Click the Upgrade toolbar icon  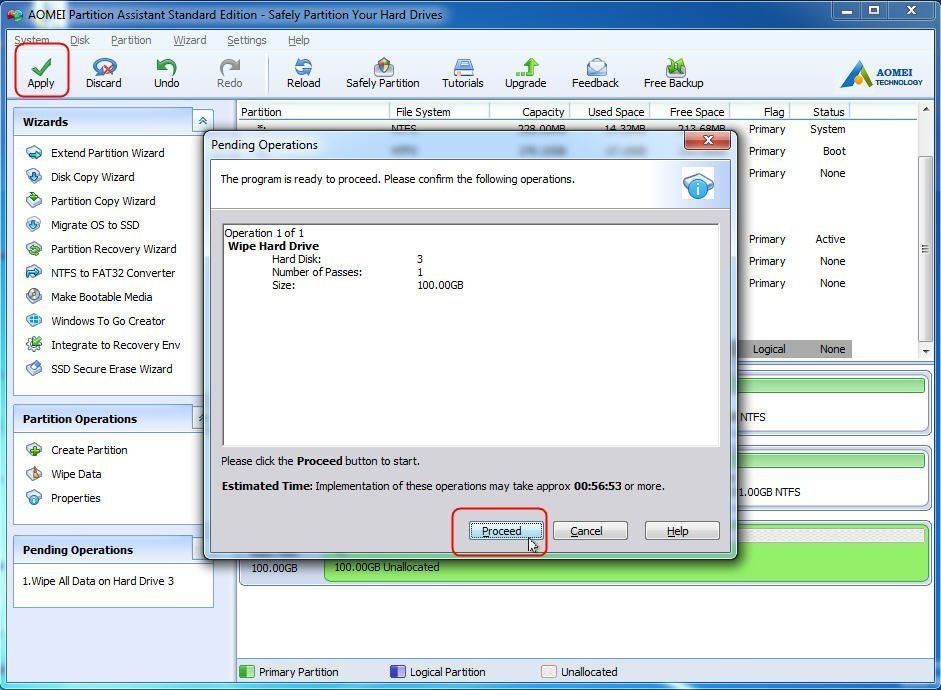point(525,73)
